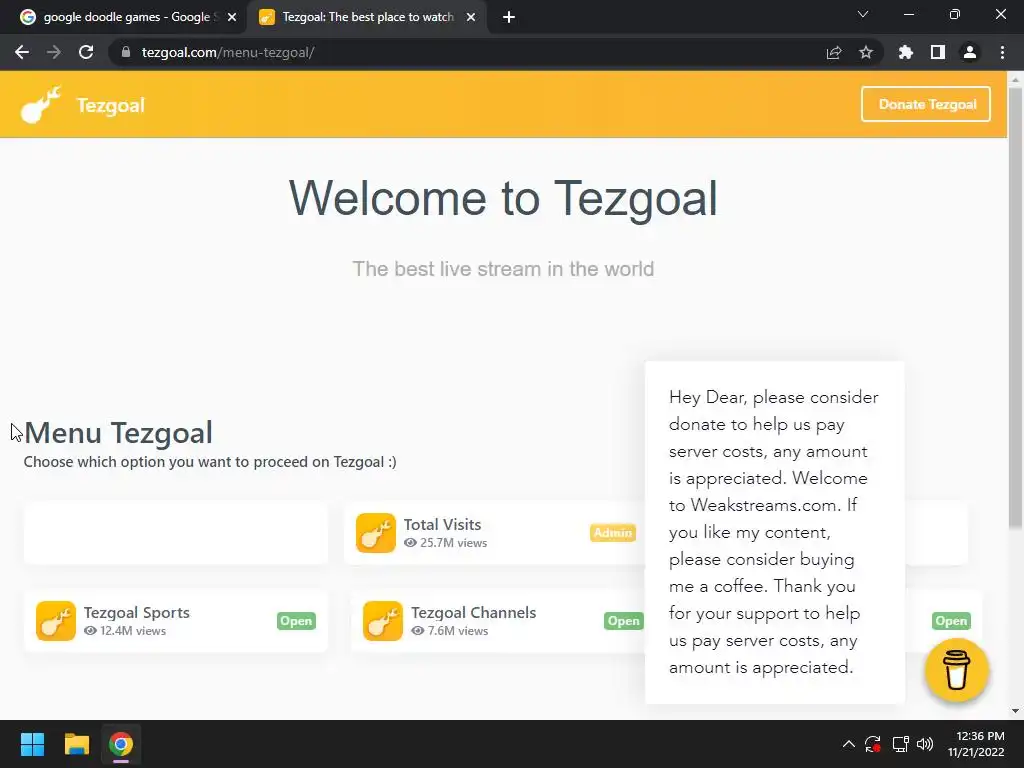Share this page using the share icon

coord(834,52)
